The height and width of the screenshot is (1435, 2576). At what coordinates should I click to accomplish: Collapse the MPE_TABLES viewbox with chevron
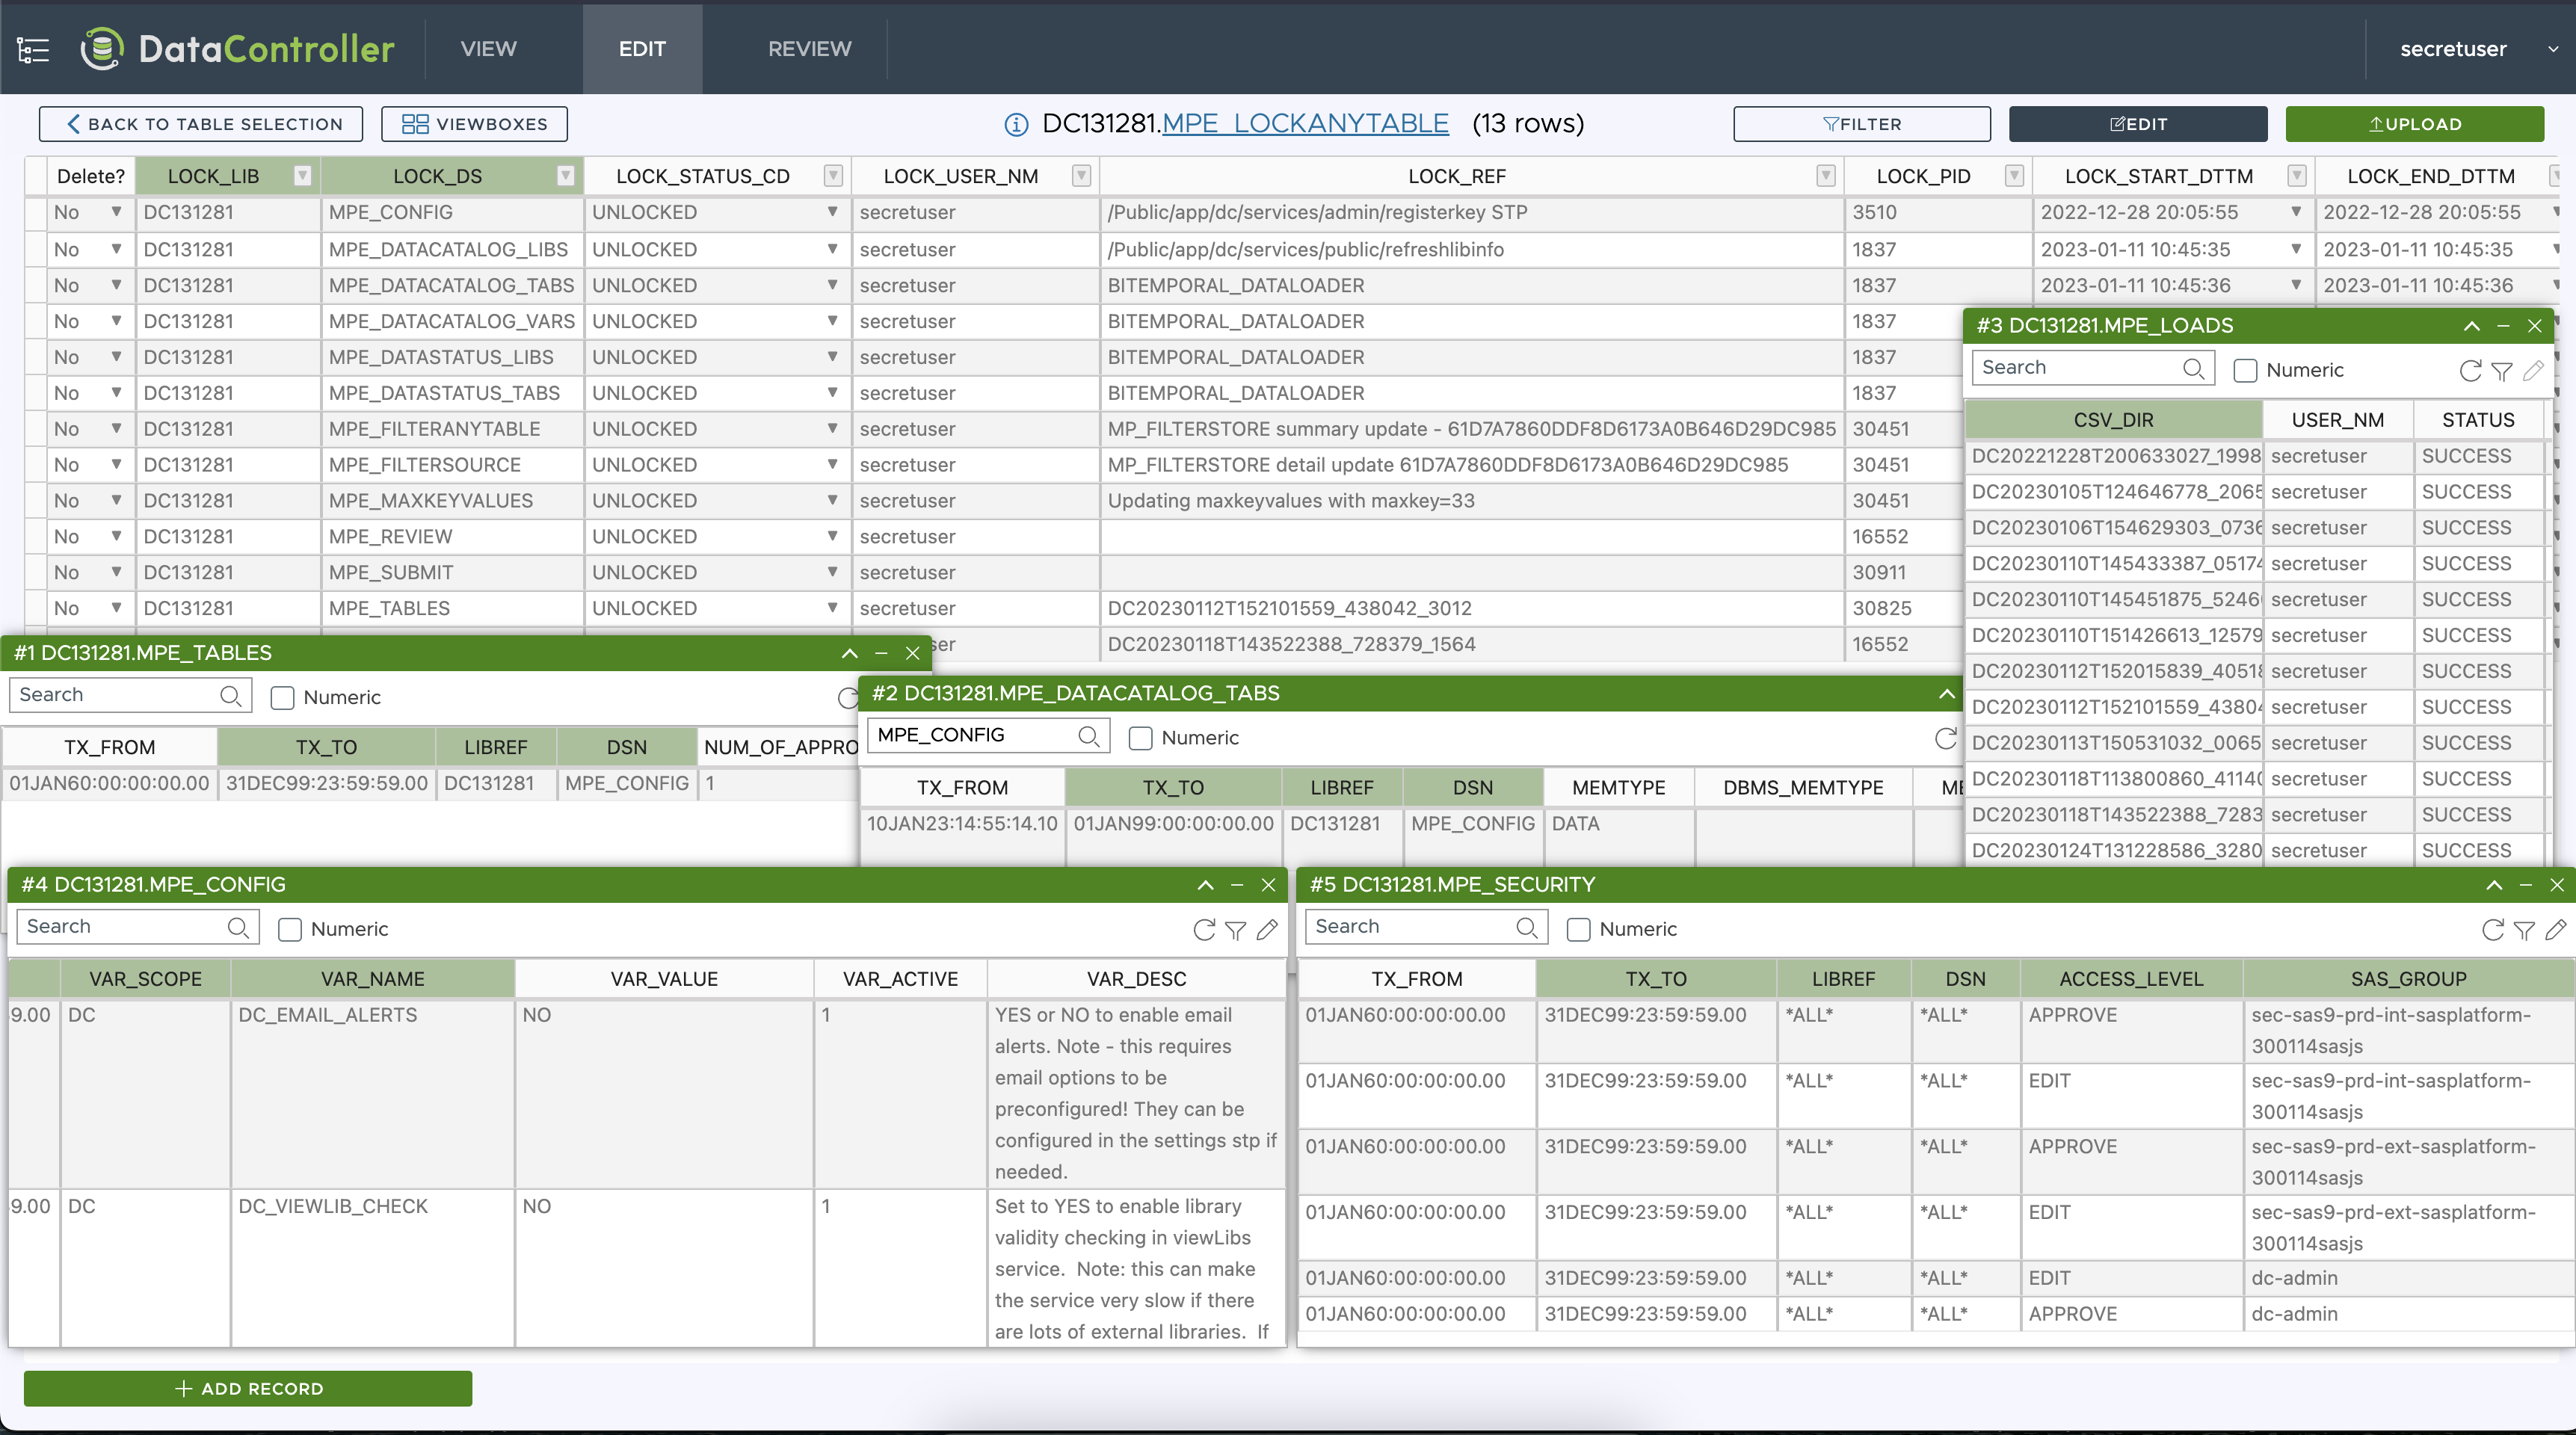849,653
